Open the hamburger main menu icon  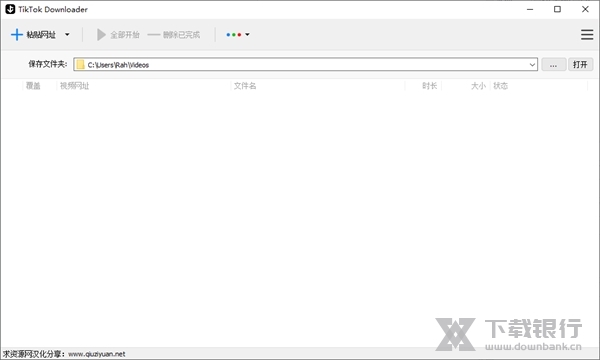[x=587, y=35]
